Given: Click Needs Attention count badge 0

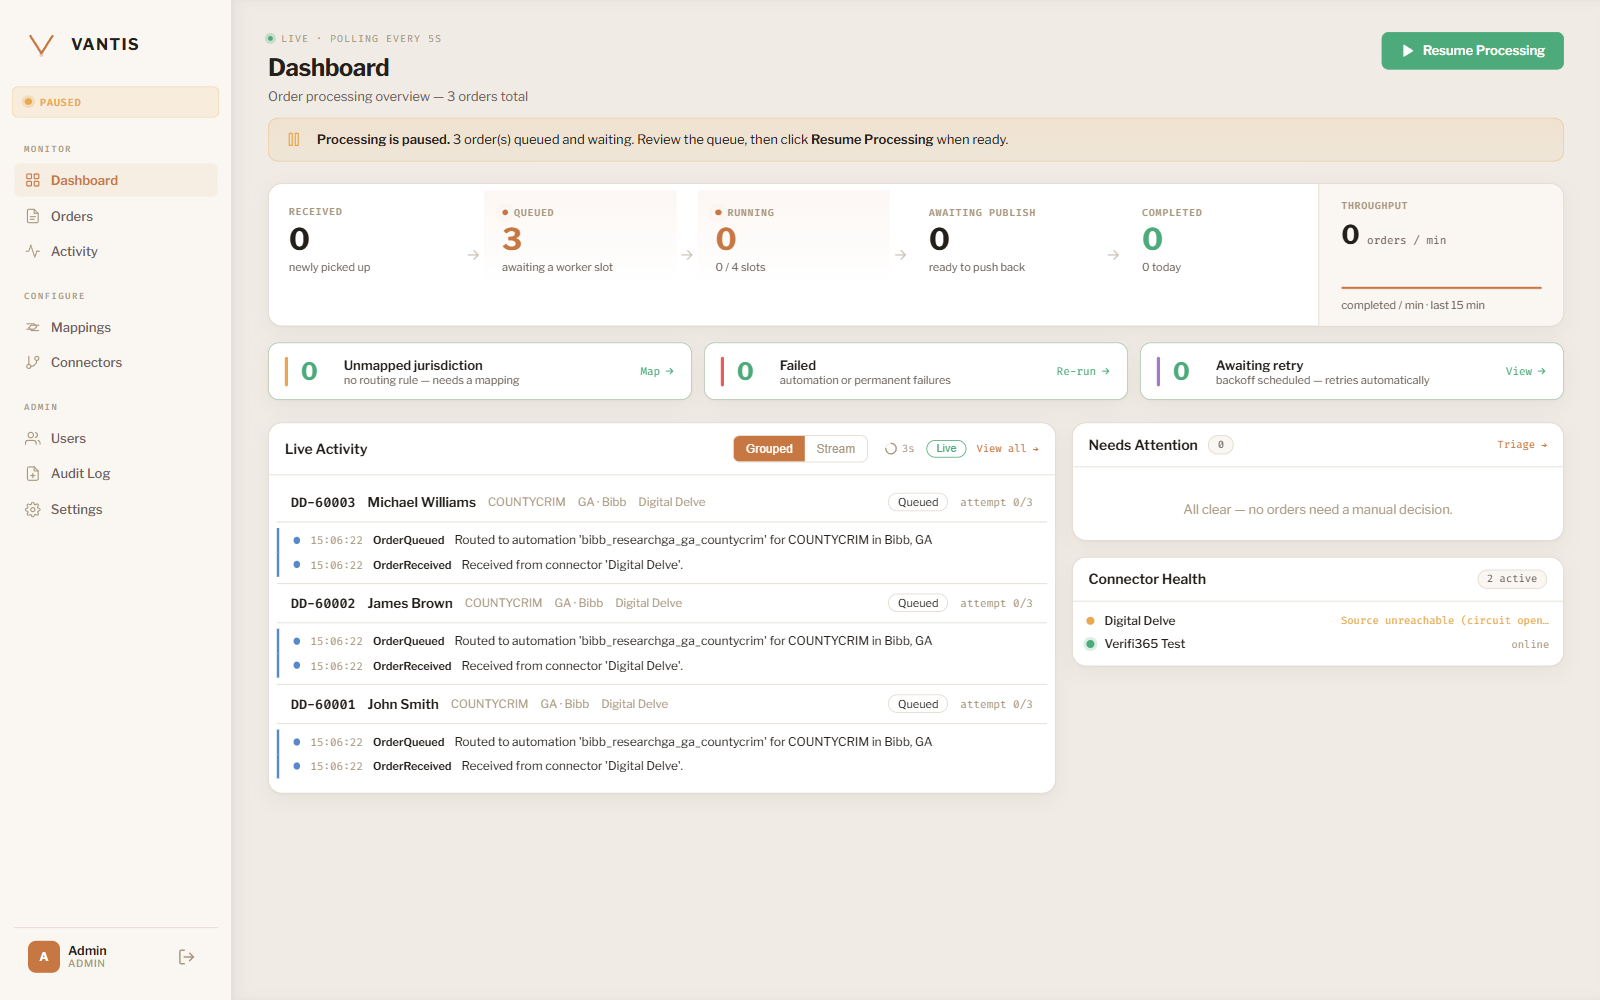Looking at the screenshot, I should tap(1220, 445).
